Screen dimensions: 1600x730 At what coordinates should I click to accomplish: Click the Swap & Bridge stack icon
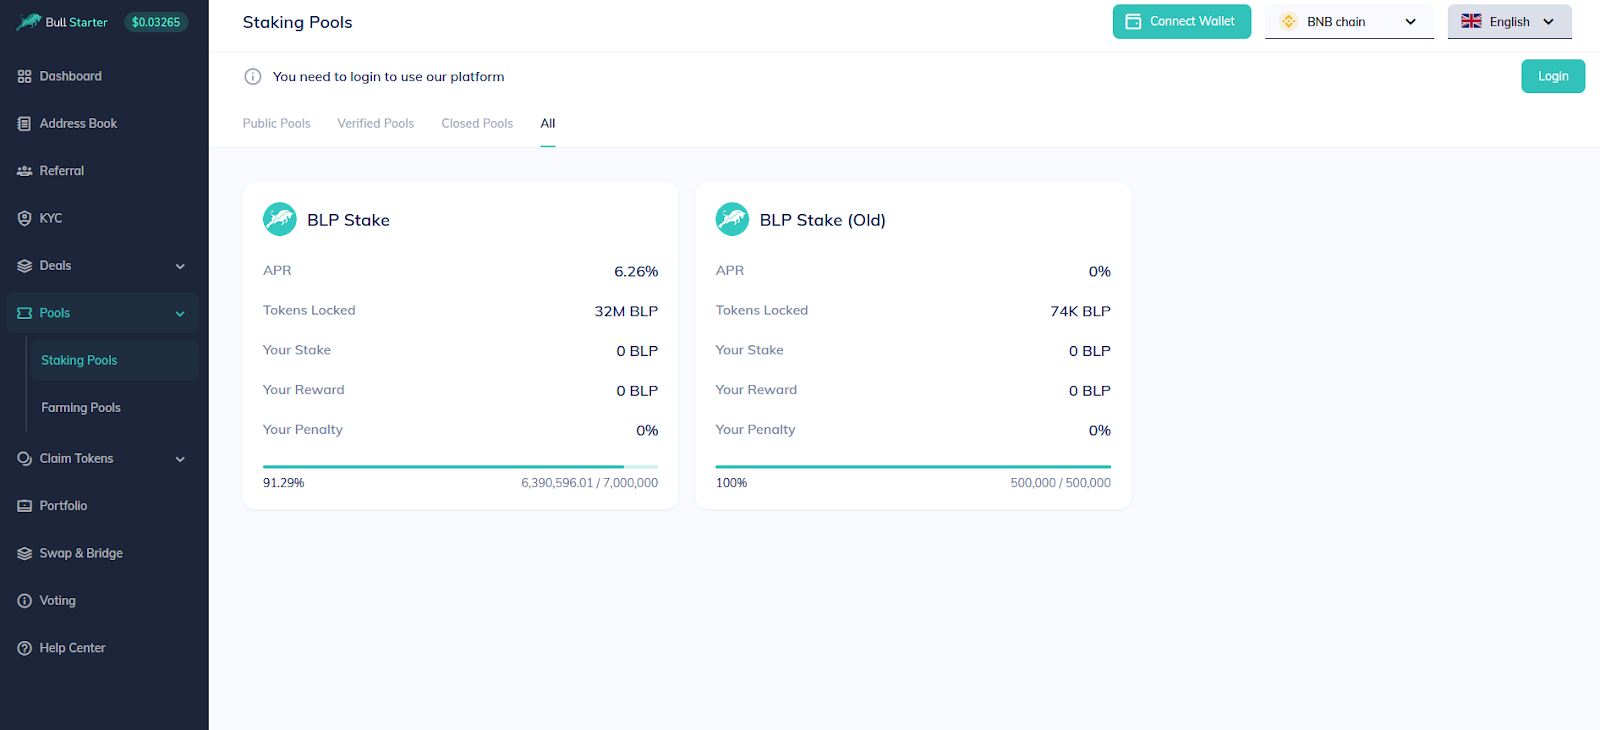pyautogui.click(x=25, y=554)
